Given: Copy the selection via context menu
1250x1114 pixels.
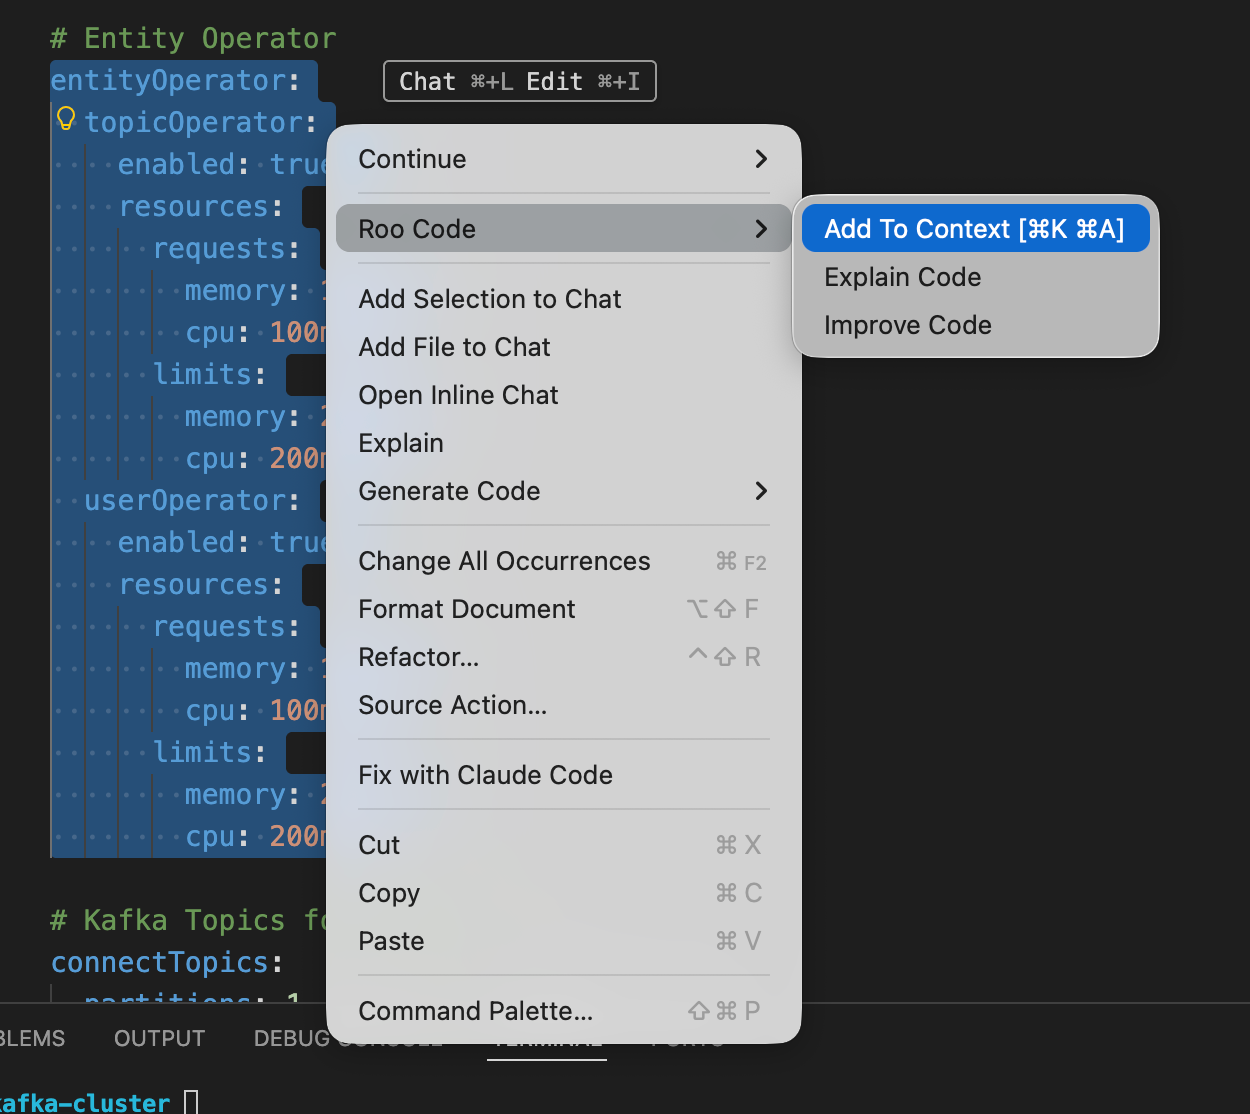Looking at the screenshot, I should point(389,893).
